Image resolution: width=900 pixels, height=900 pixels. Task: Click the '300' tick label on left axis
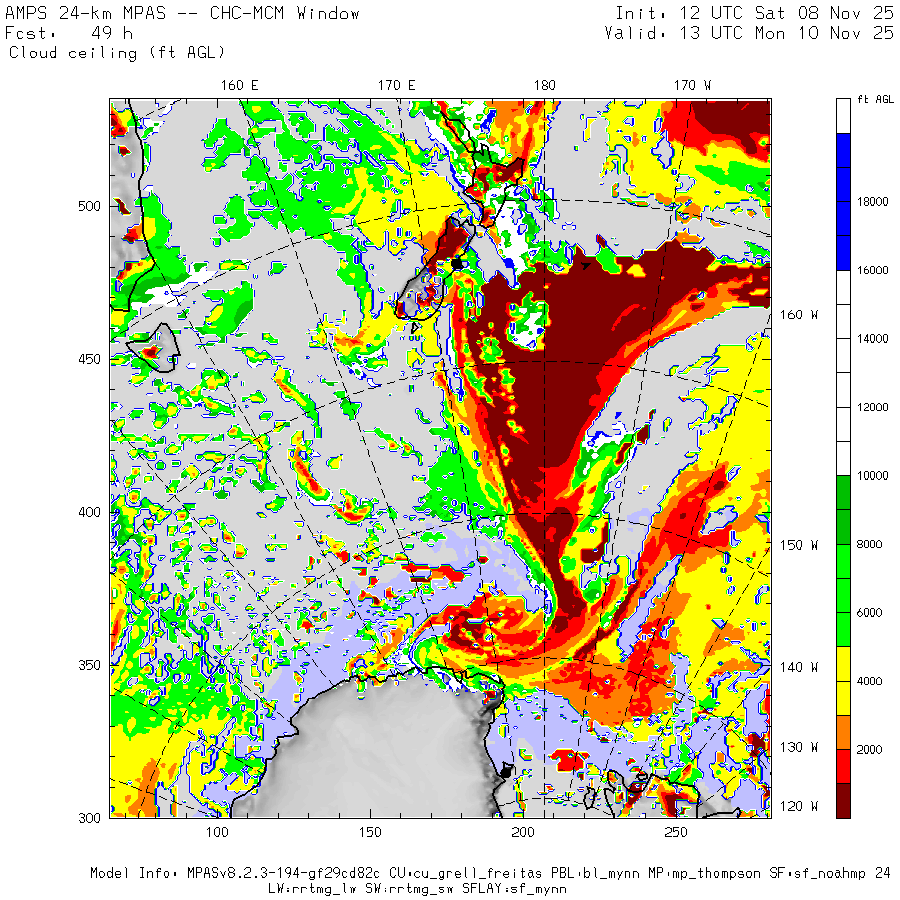tap(89, 818)
